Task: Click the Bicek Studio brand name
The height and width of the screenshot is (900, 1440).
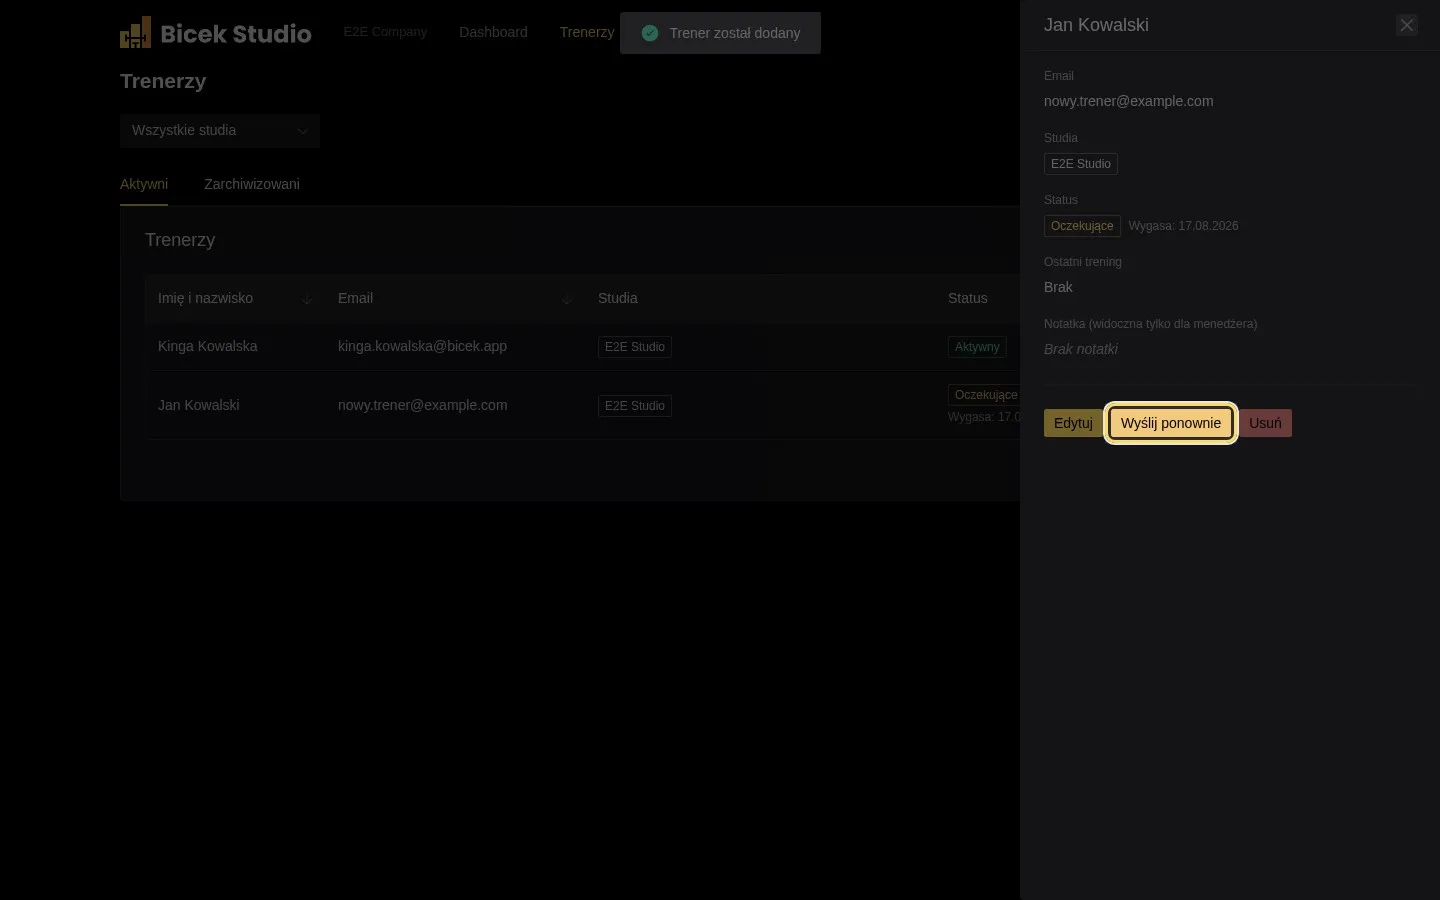Action: coord(236,33)
